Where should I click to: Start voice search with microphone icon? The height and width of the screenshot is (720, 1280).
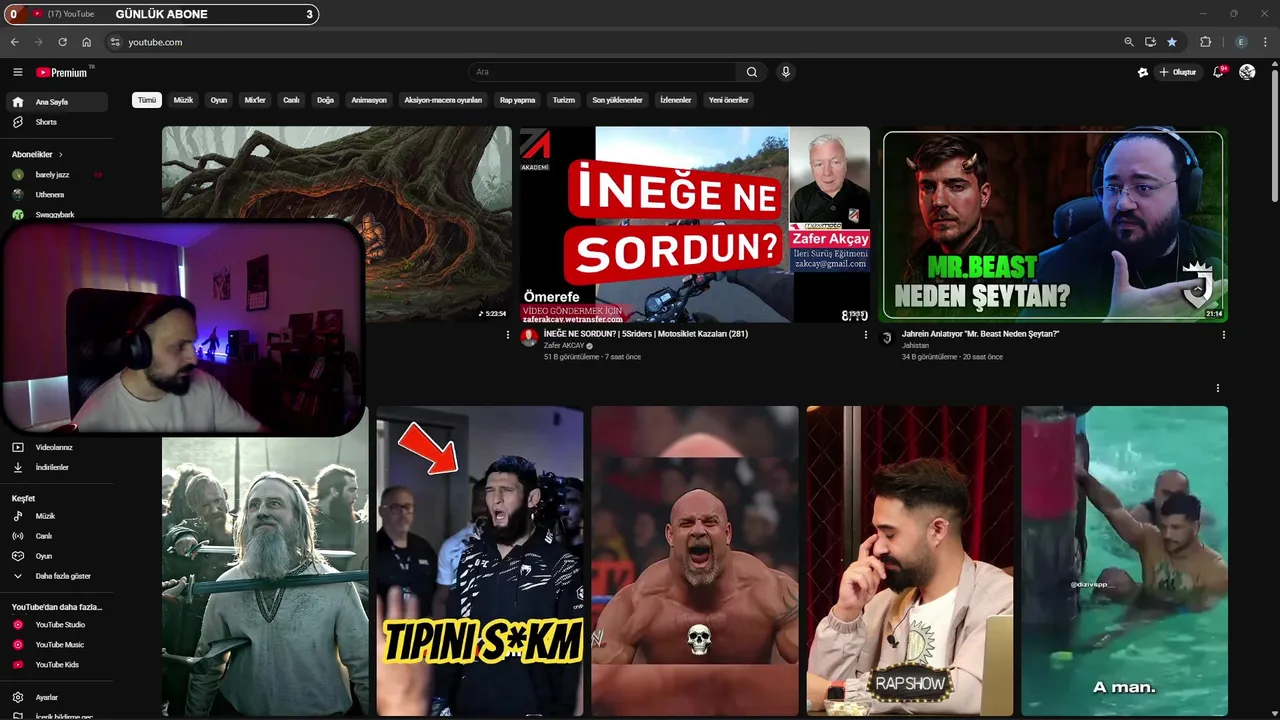[x=786, y=72]
